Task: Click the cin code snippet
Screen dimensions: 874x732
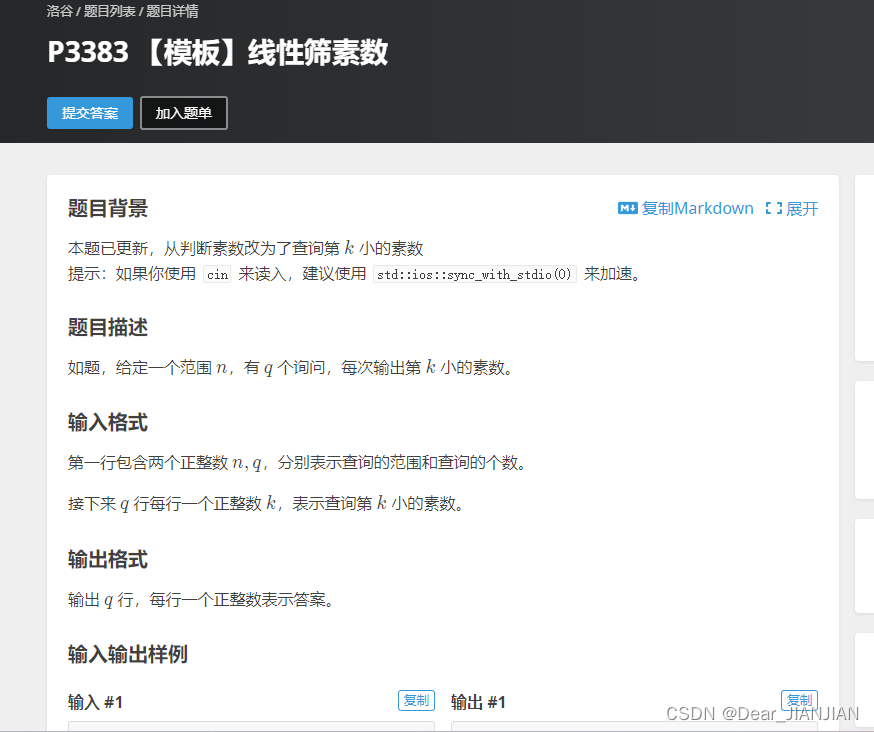Action: tap(217, 274)
